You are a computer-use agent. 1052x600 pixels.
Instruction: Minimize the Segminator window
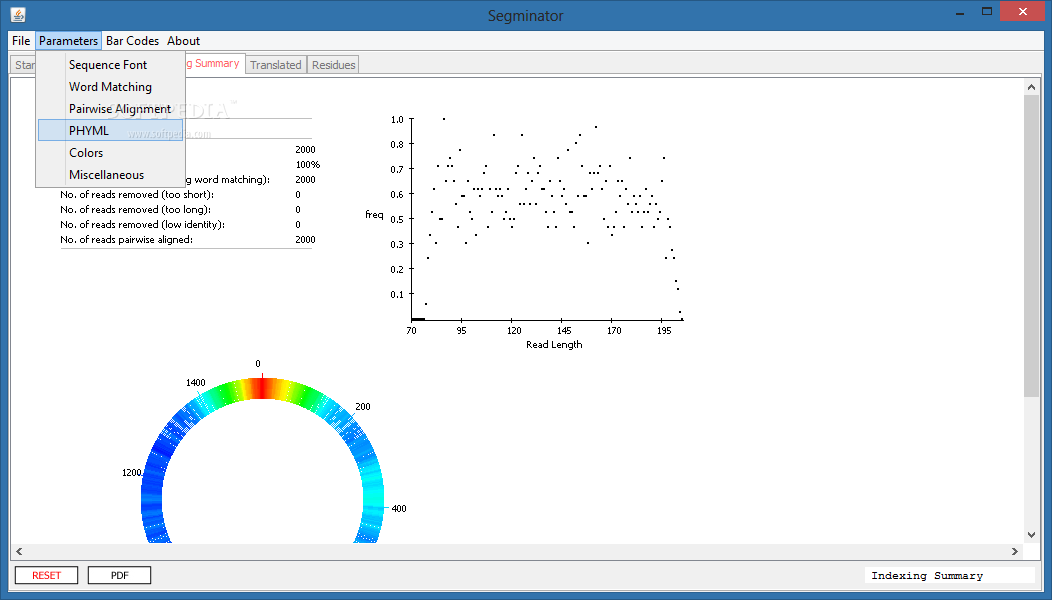(x=960, y=12)
